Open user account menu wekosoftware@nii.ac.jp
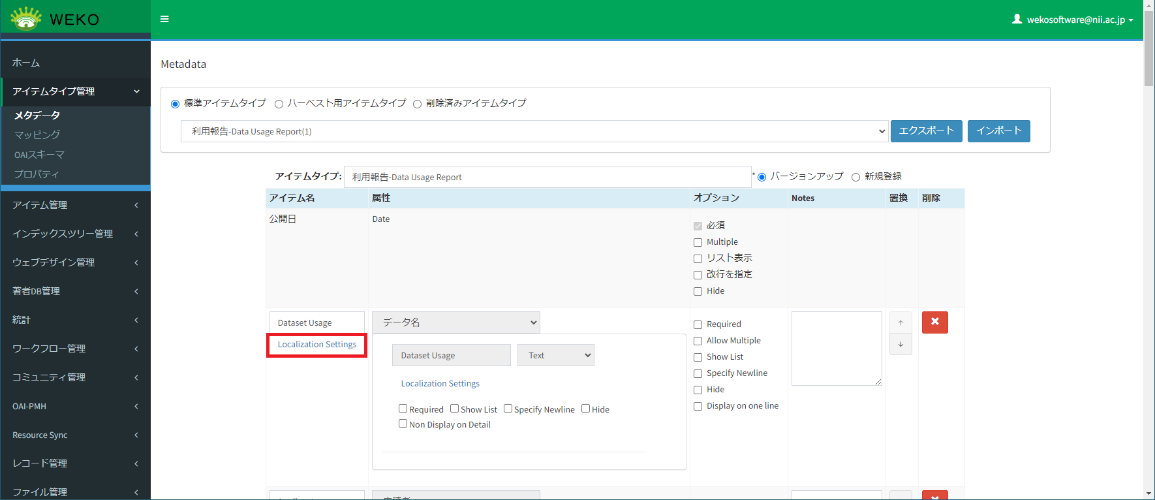The height and width of the screenshot is (500, 1155). tap(1073, 19)
